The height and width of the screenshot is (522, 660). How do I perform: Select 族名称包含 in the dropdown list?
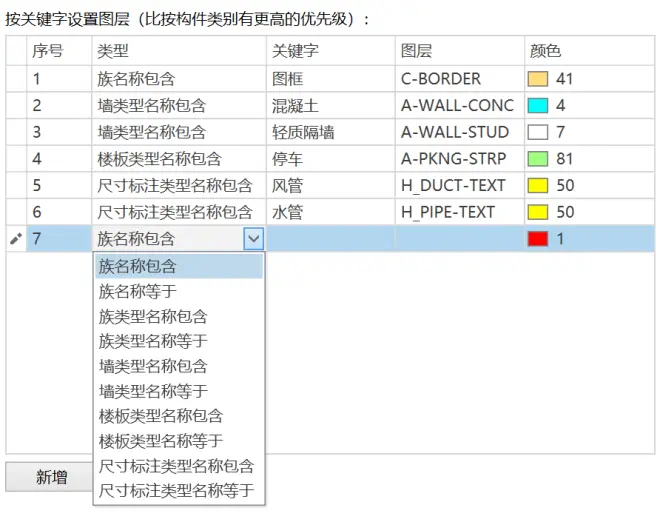pyautogui.click(x=179, y=266)
